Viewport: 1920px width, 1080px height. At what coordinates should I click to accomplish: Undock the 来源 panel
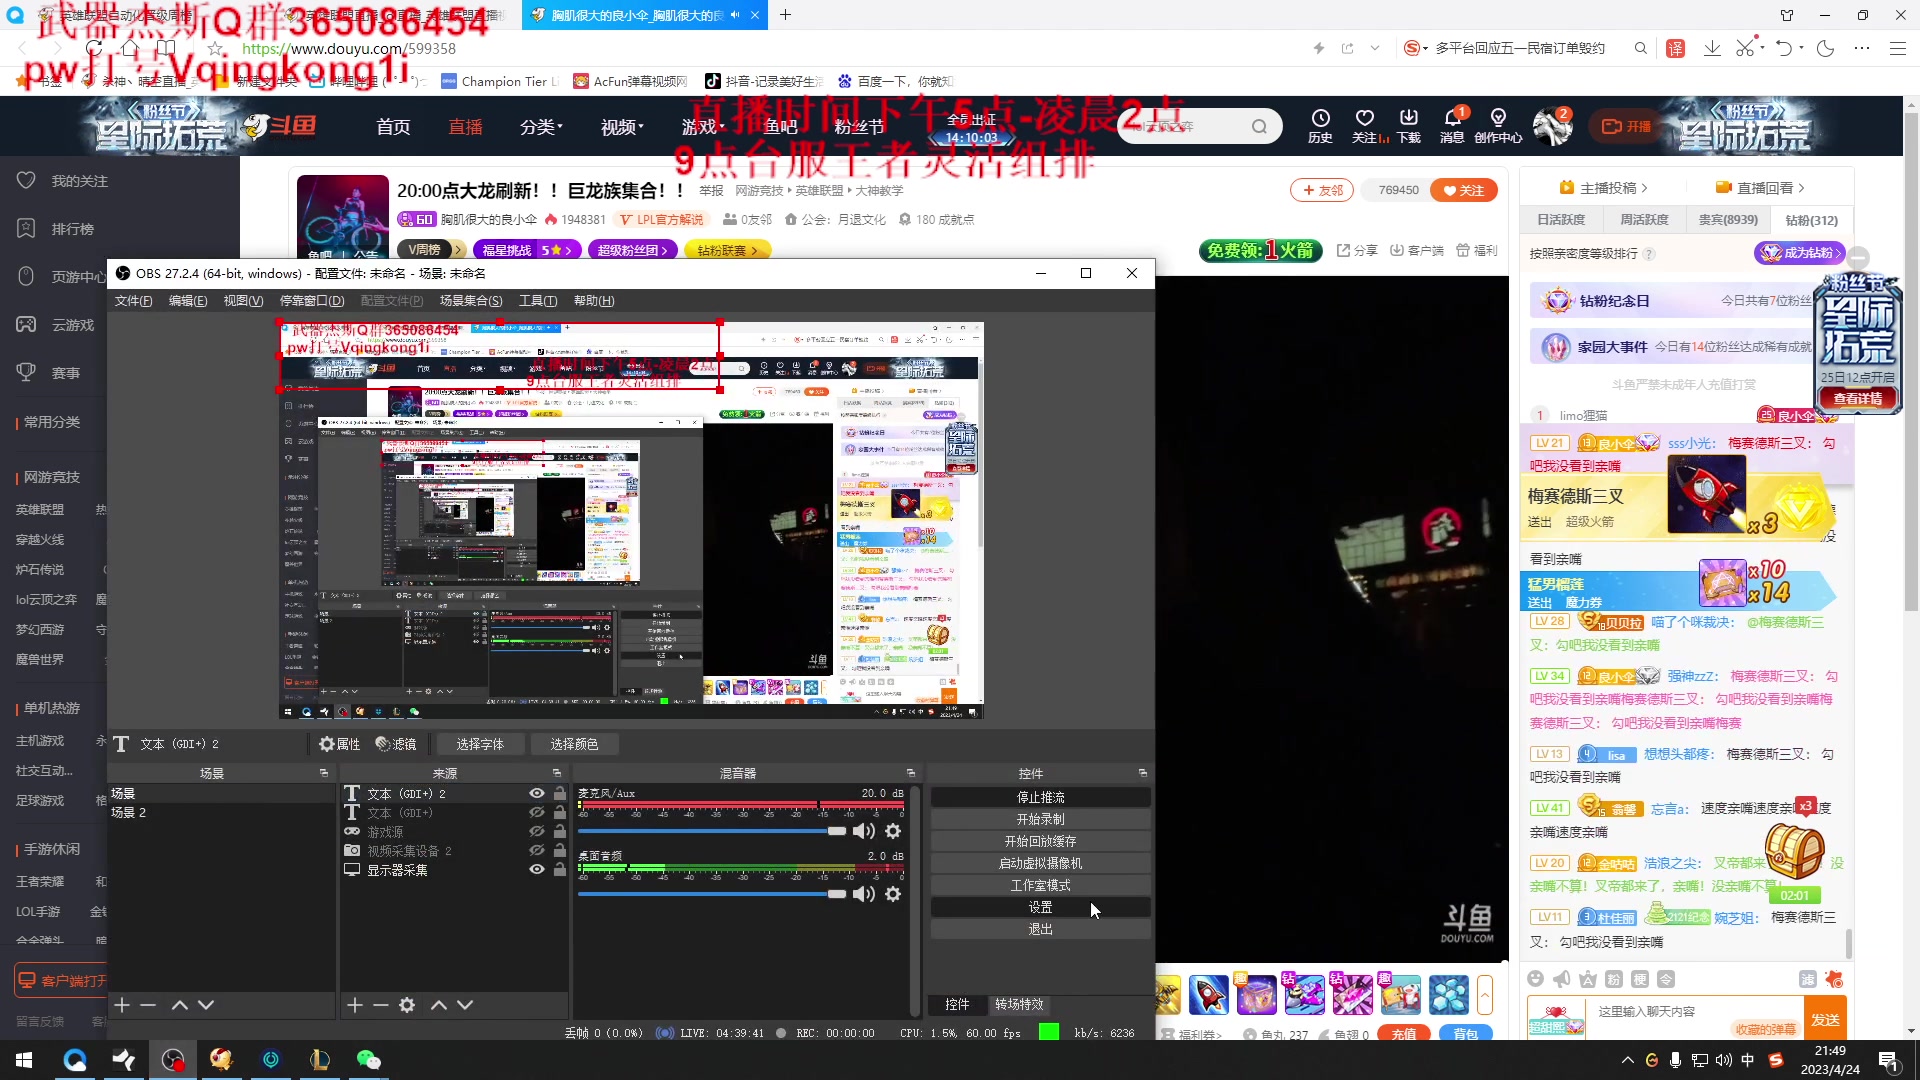[557, 773]
